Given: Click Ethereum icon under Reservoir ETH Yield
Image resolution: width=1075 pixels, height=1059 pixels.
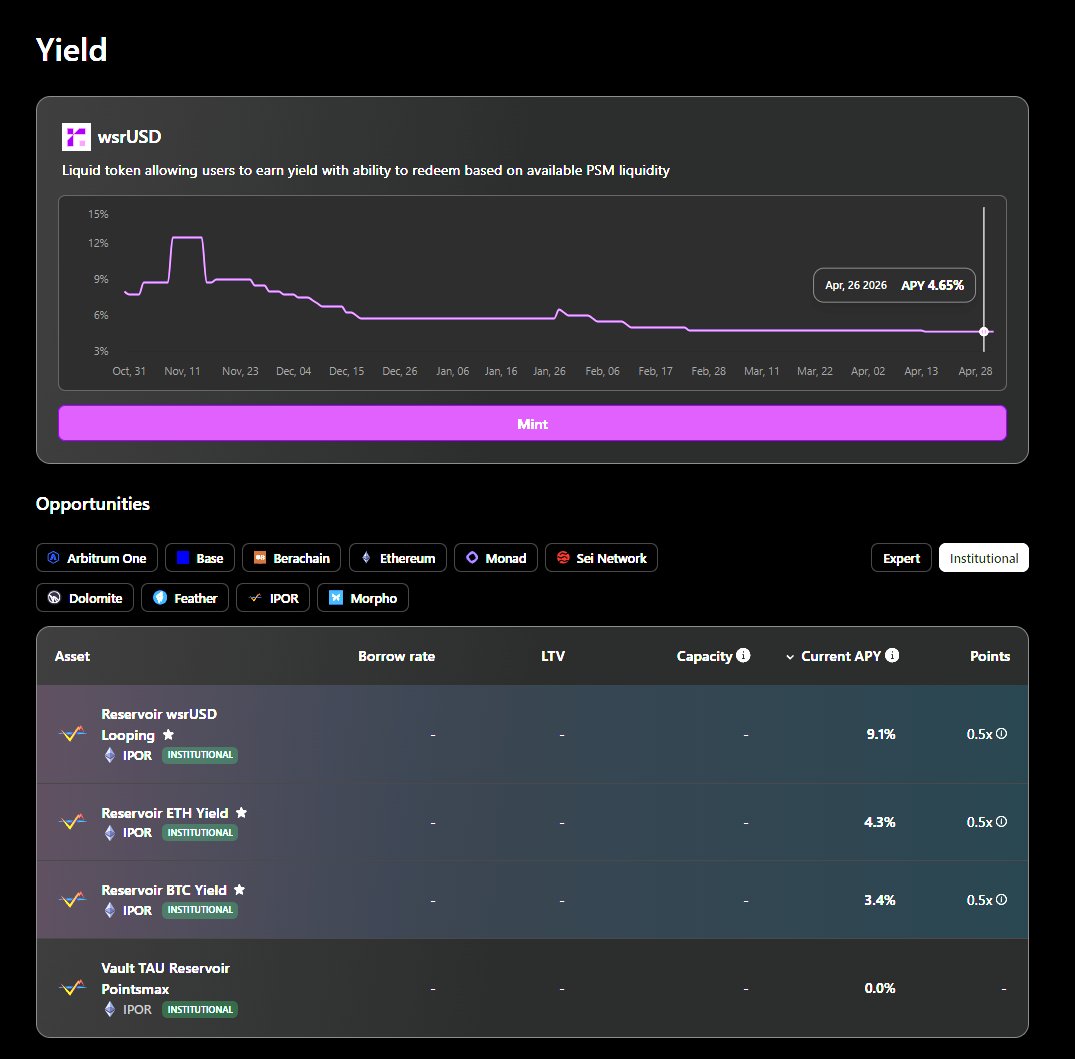Looking at the screenshot, I should pyautogui.click(x=110, y=832).
